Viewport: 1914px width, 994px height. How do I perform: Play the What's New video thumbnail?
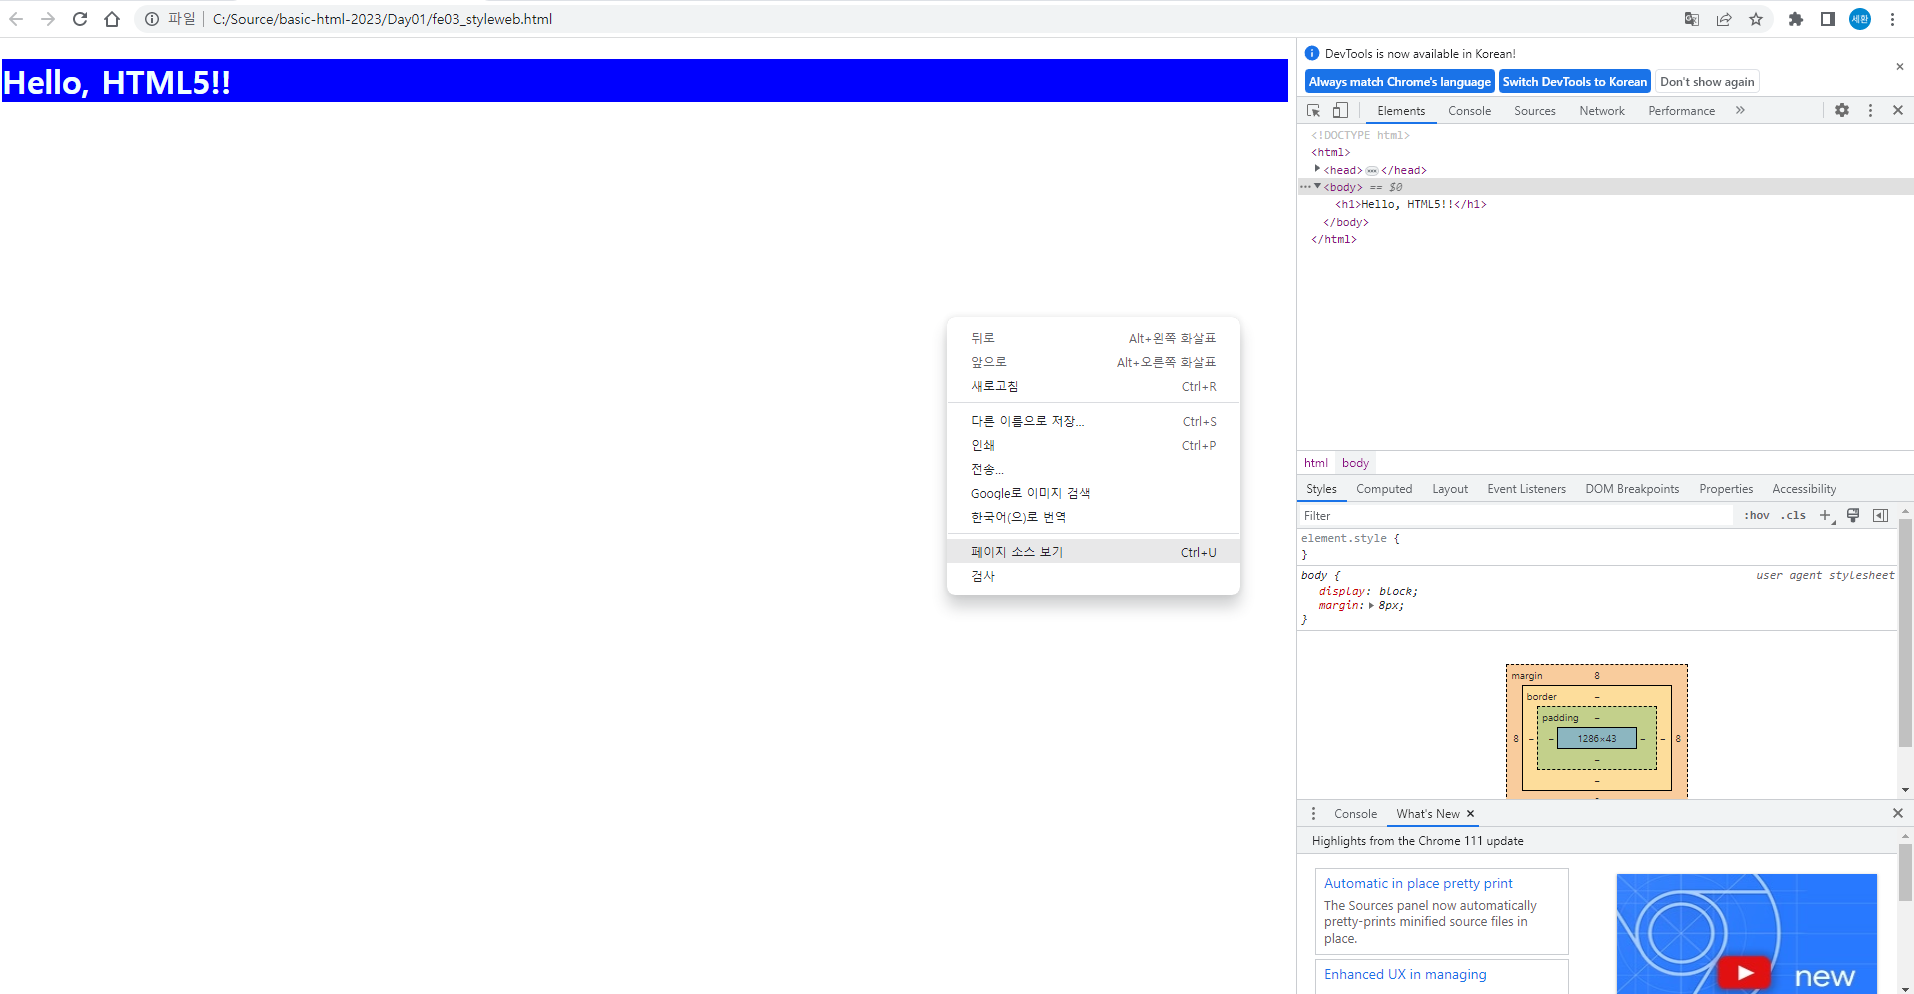1745,972
